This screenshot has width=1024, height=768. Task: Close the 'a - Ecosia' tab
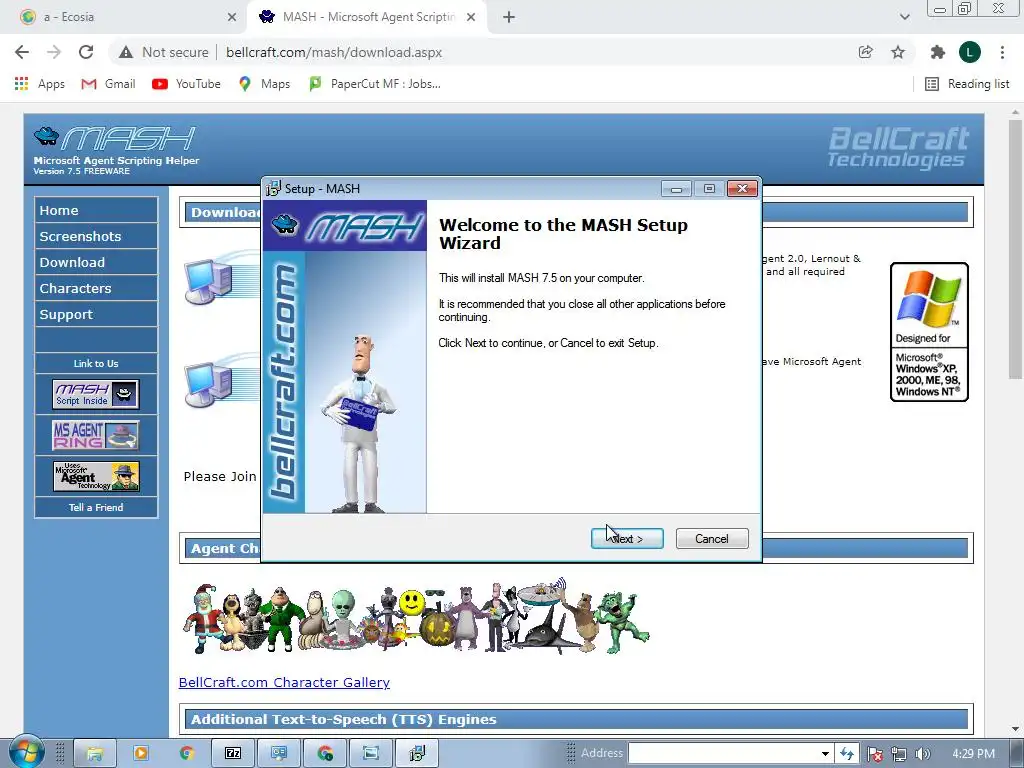click(232, 18)
